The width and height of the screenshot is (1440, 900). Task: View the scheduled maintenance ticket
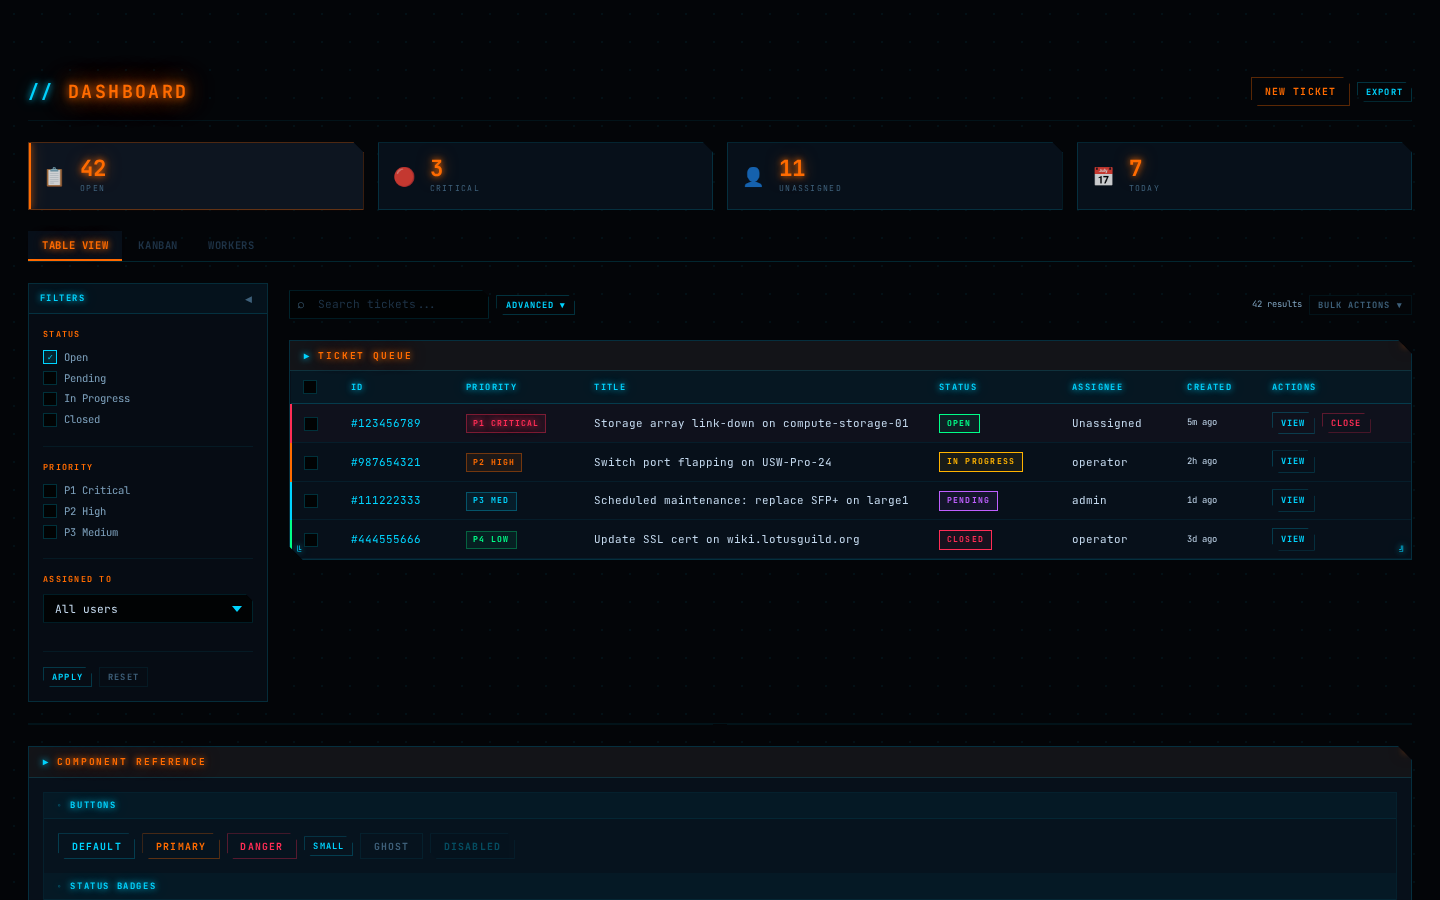click(x=1293, y=500)
